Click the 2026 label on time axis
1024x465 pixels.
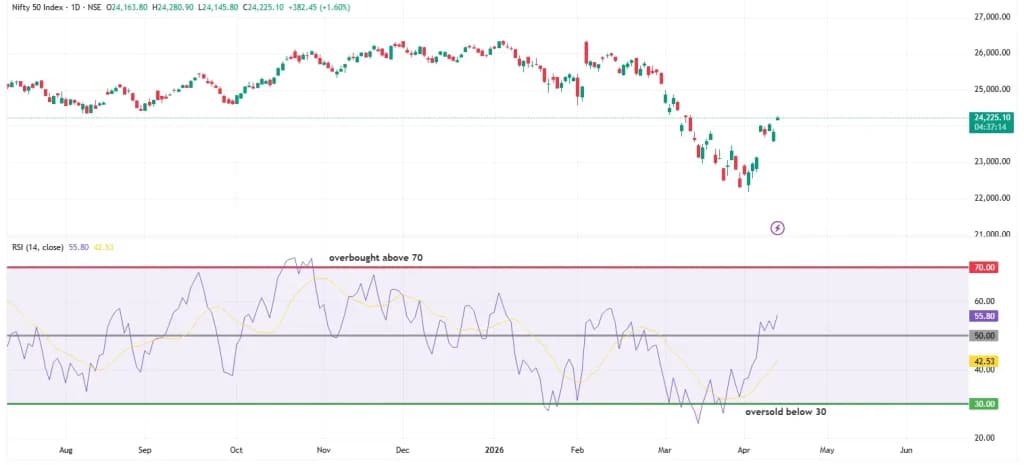coord(494,450)
